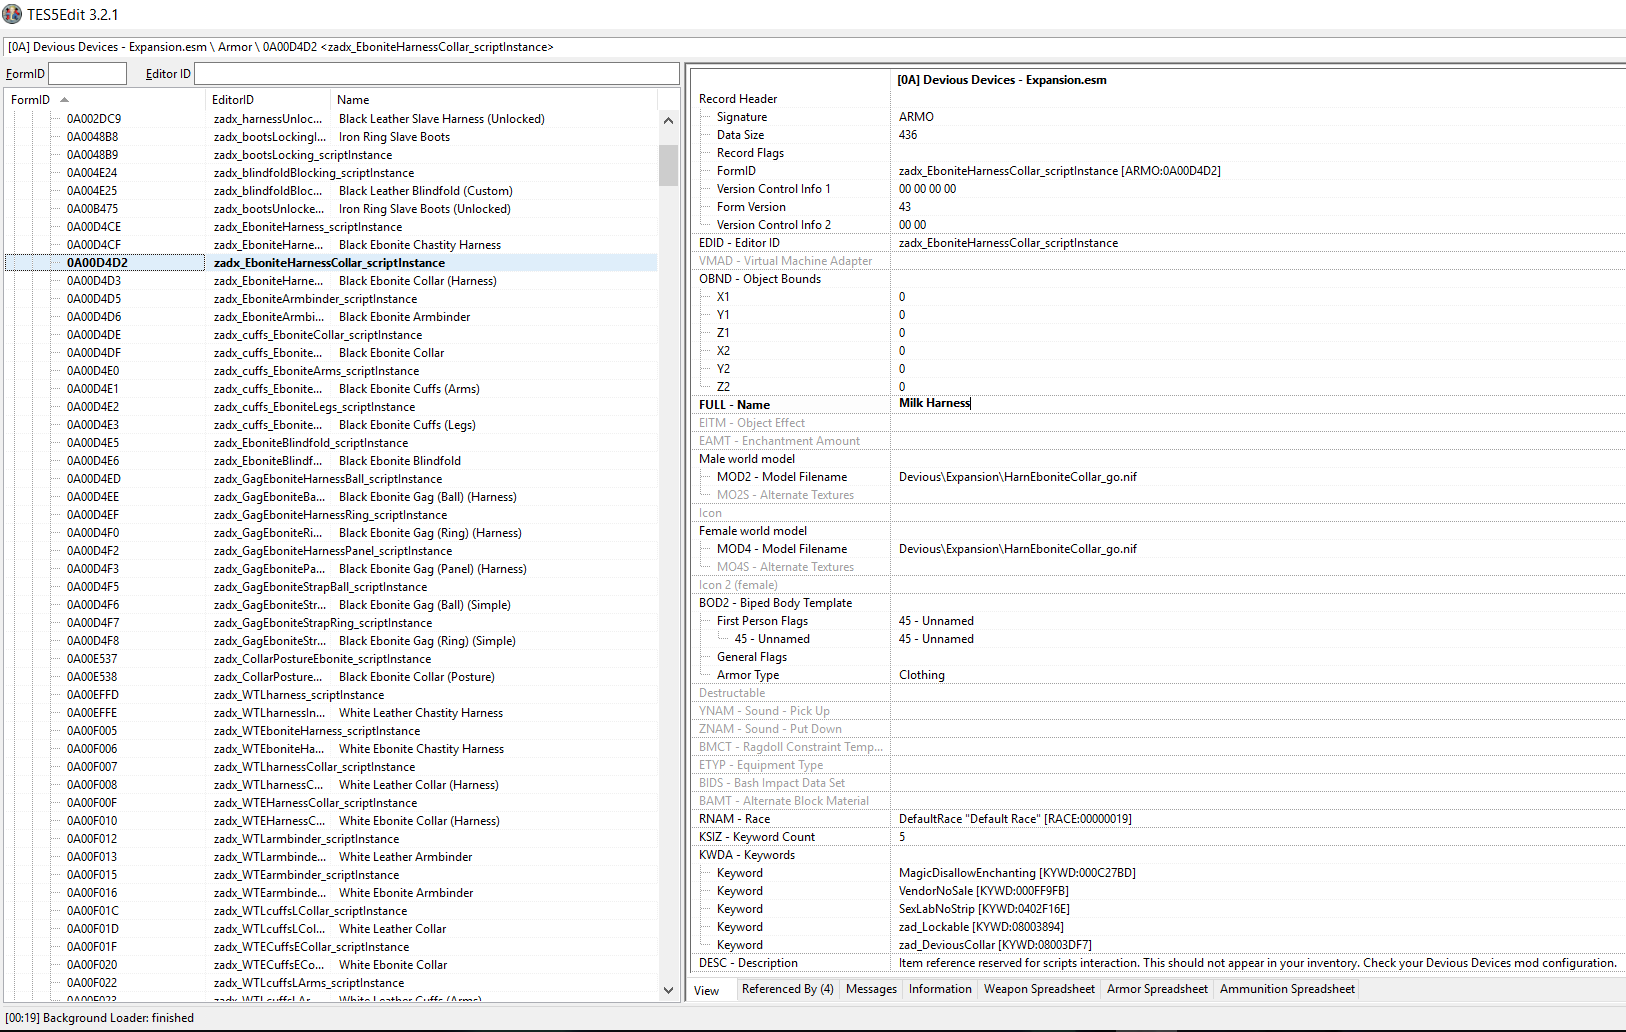The height and width of the screenshot is (1032, 1626).
Task: Click the VendorNoSale keyword entry
Action: (x=983, y=891)
